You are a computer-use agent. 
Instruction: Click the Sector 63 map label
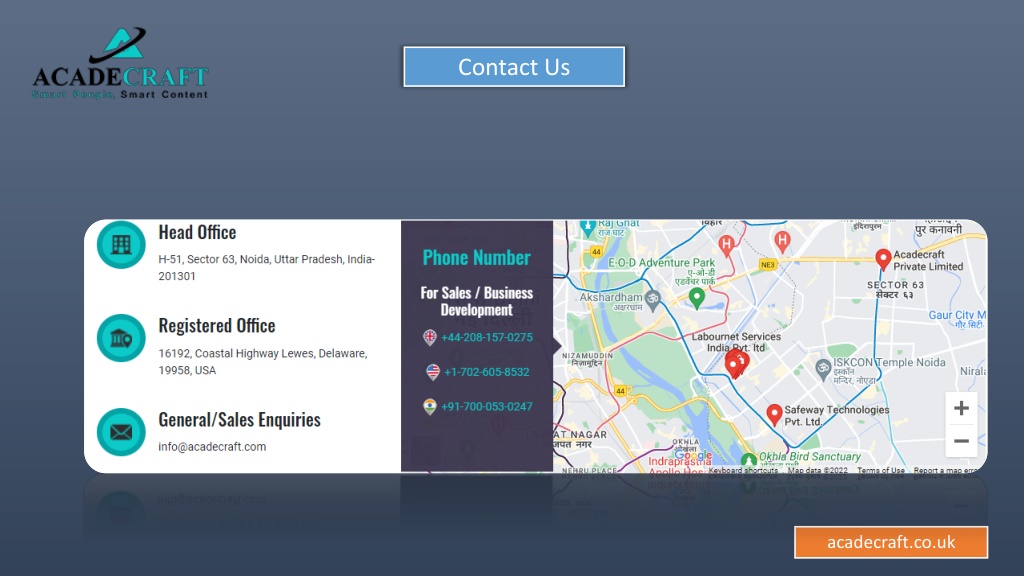895,289
